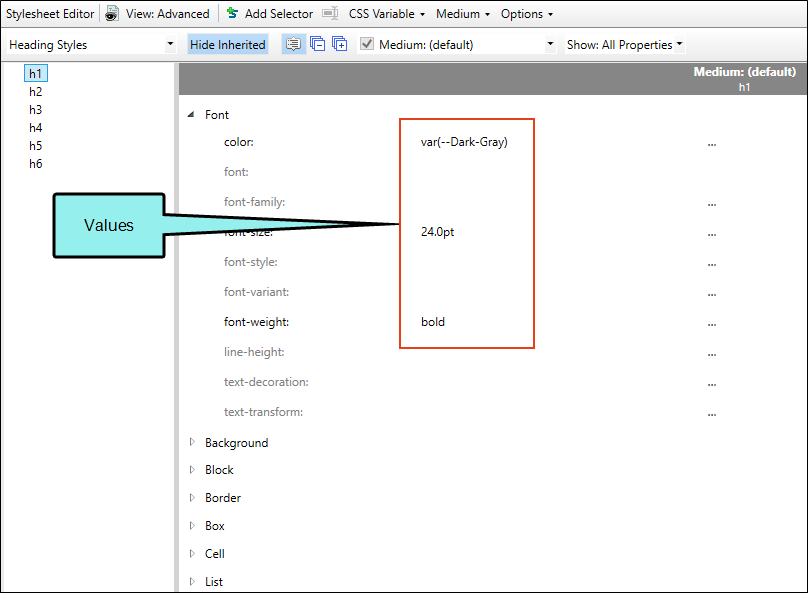Open the Options menu

pyautogui.click(x=527, y=14)
